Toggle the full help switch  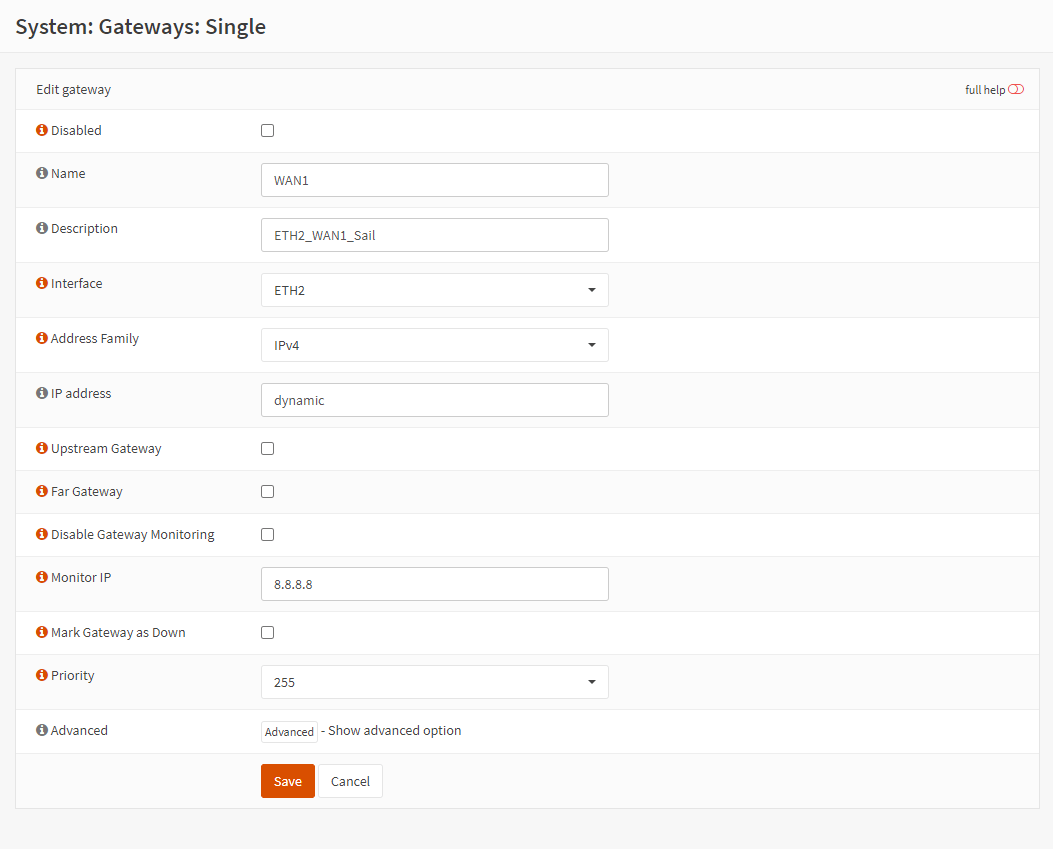[x=1016, y=90]
